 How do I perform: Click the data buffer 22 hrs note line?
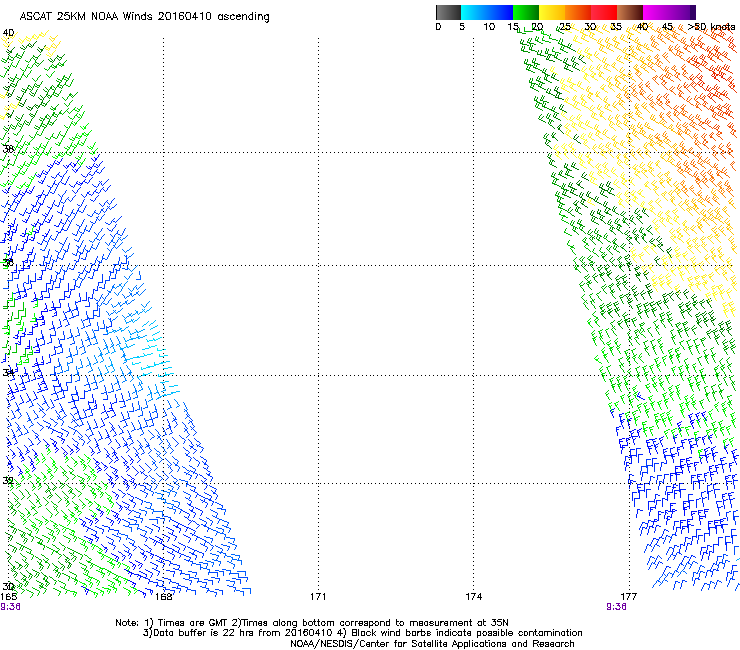click(362, 633)
